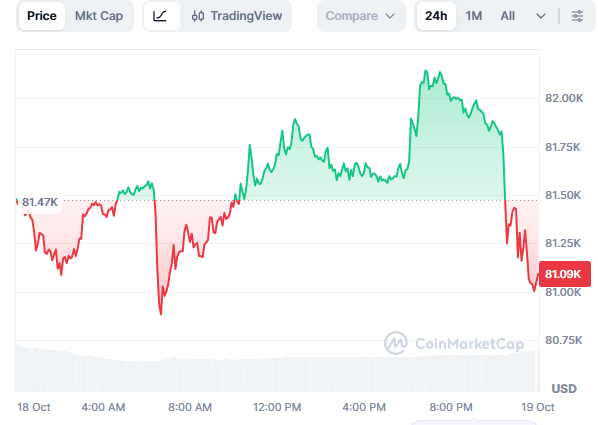
Task: Toggle the TradingView chart mode
Action: coord(237,16)
